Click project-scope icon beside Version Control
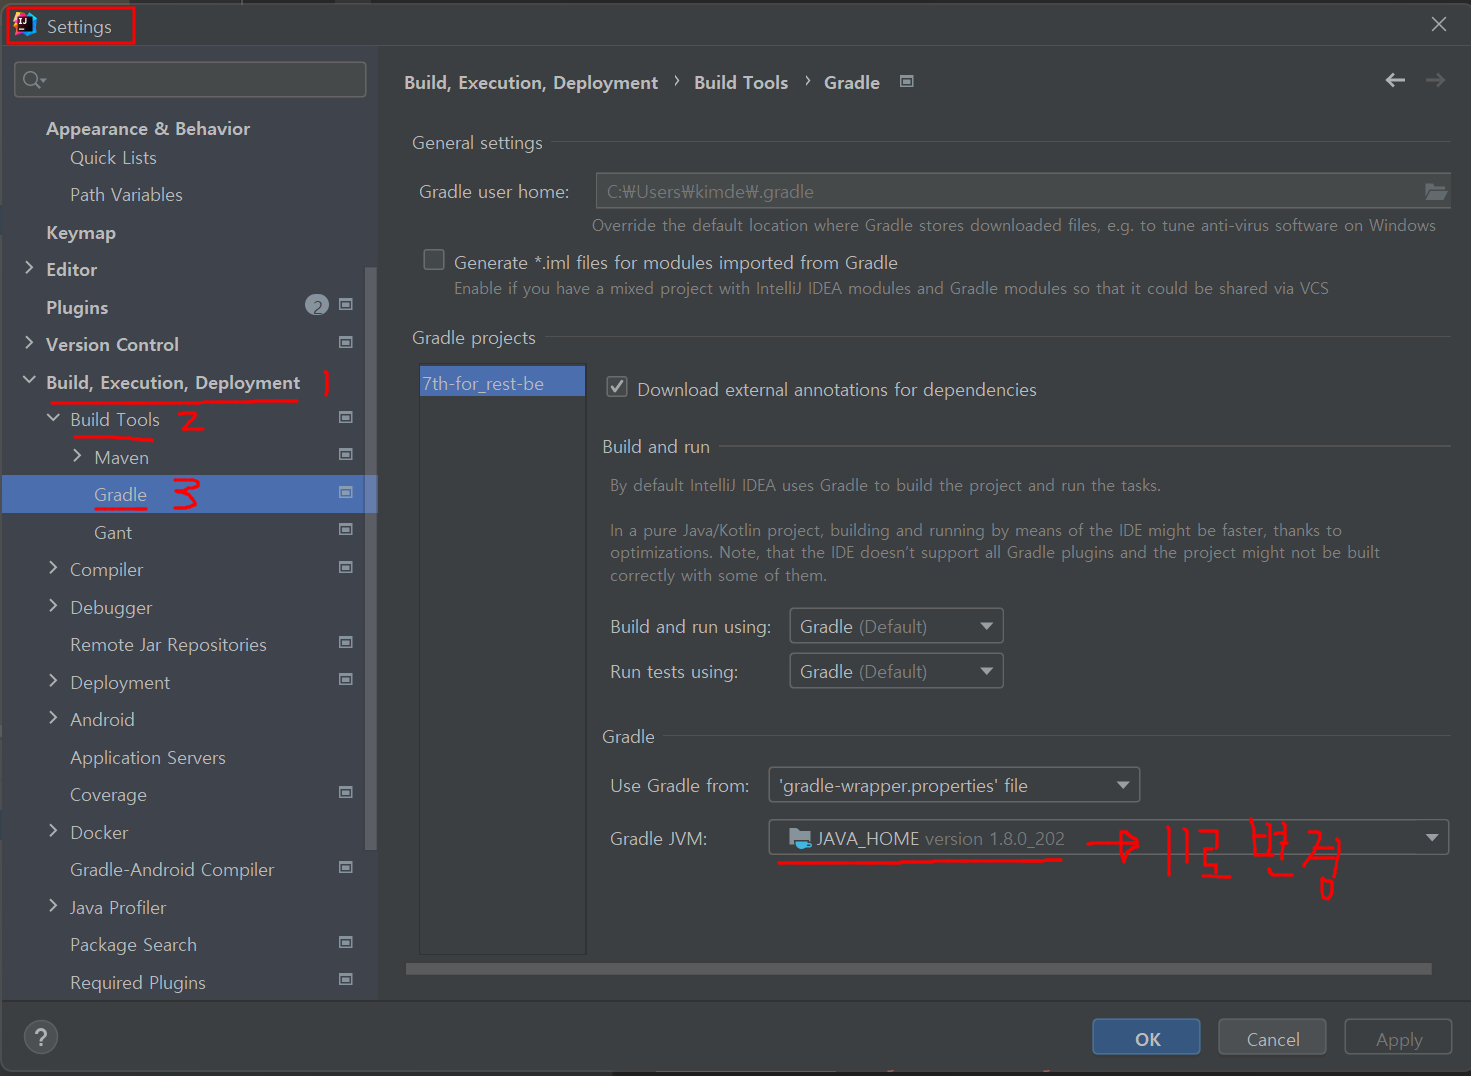 click(x=346, y=342)
